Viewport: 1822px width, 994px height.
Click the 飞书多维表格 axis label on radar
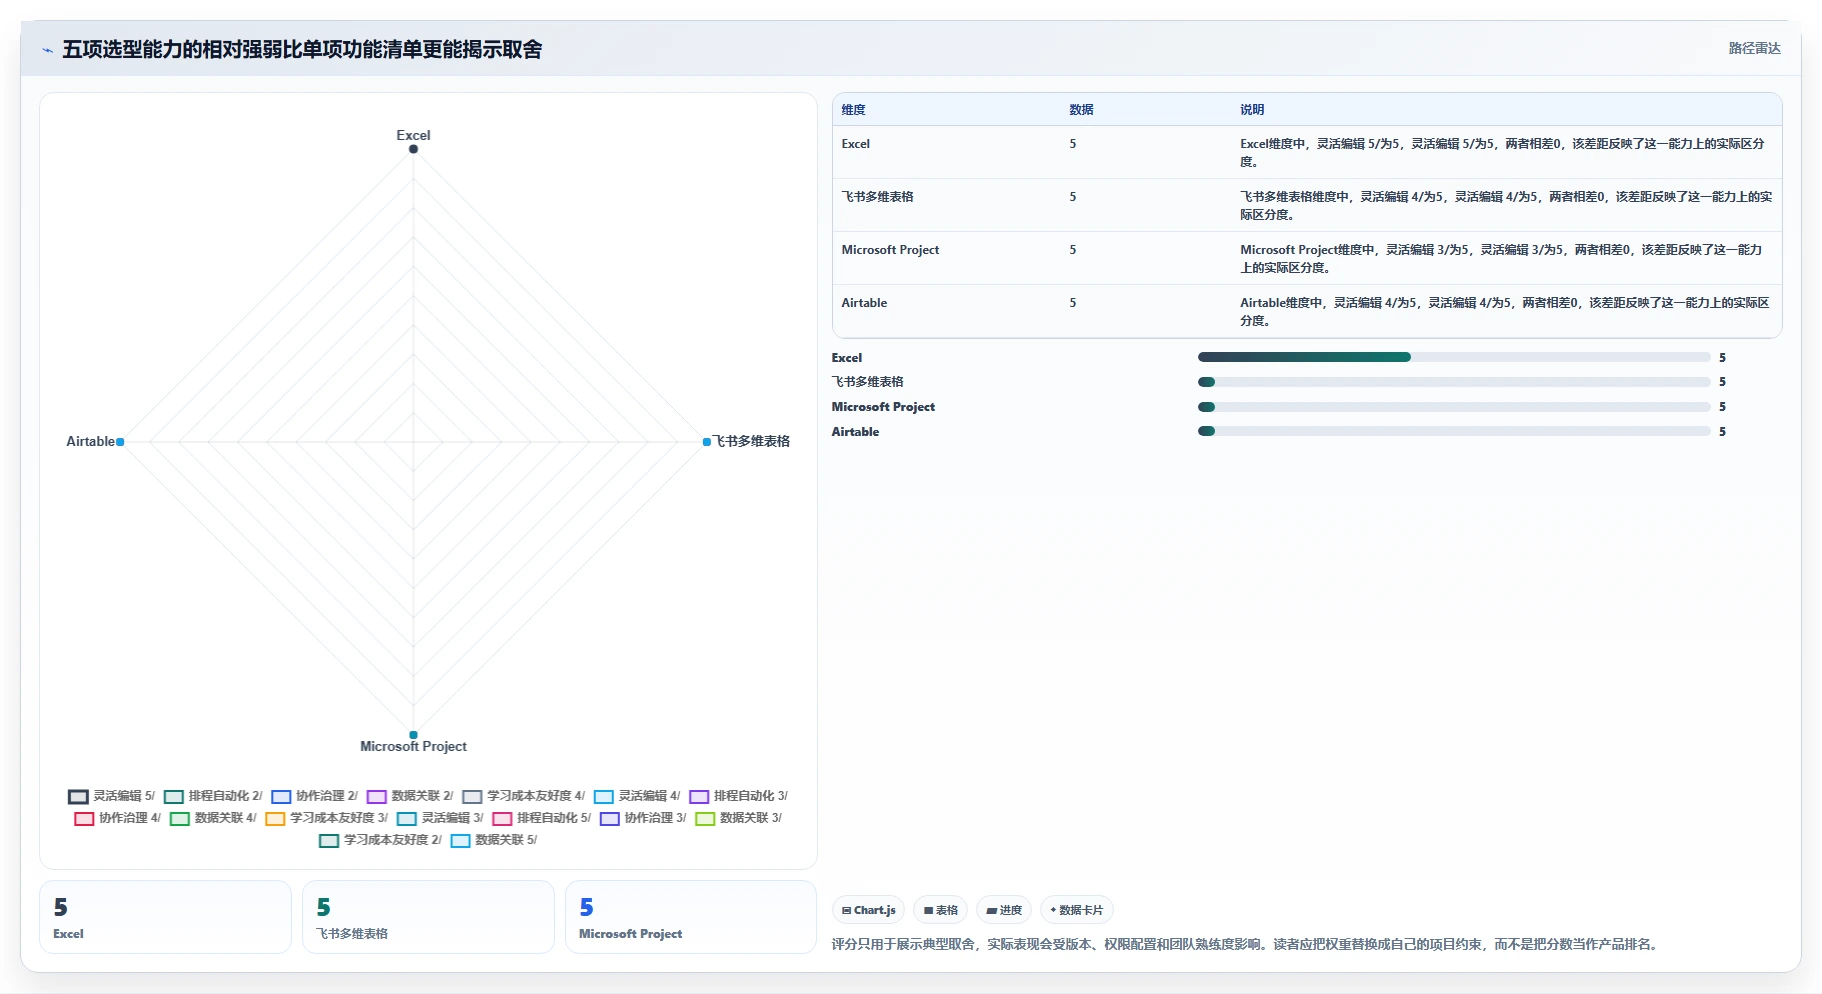tap(751, 441)
